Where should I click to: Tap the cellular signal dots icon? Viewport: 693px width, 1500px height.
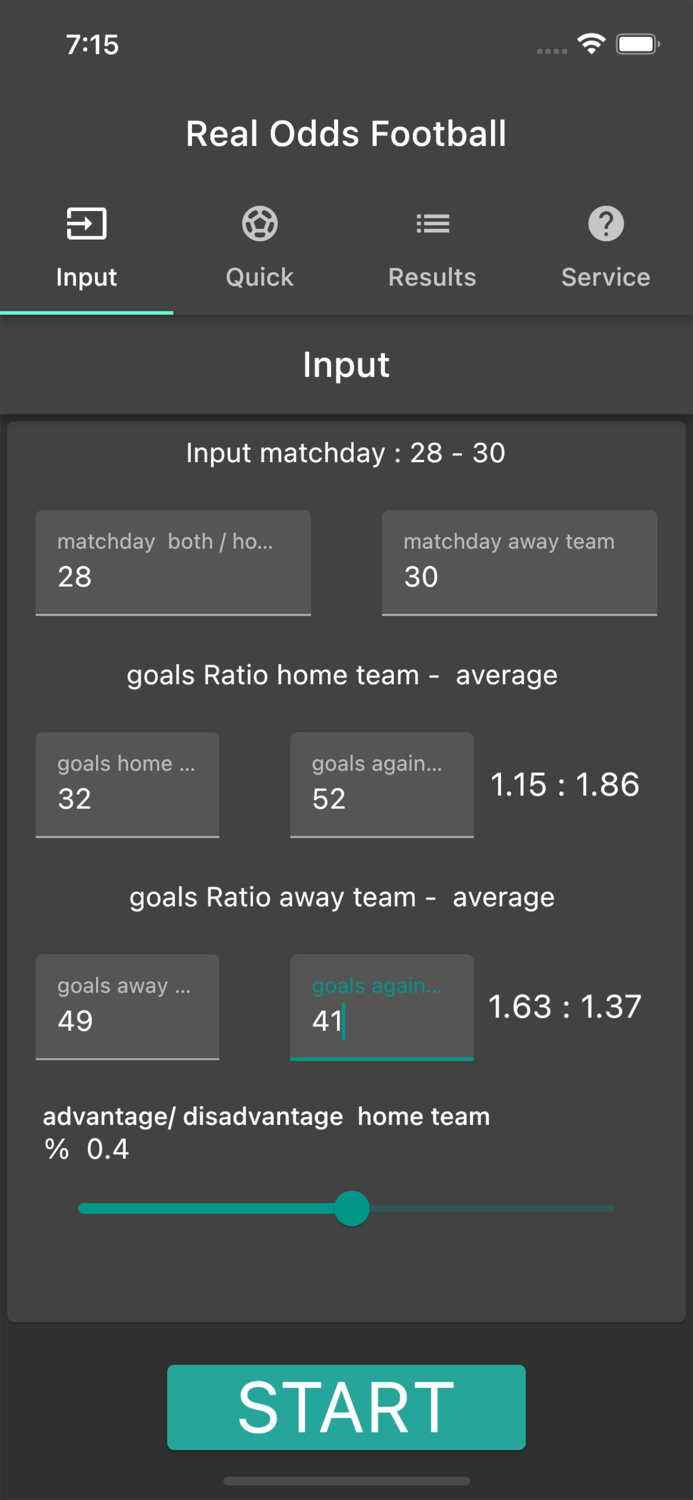point(550,48)
